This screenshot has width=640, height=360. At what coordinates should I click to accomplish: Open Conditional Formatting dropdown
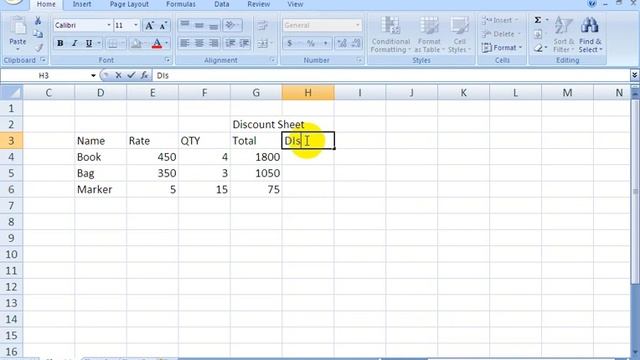click(391, 35)
